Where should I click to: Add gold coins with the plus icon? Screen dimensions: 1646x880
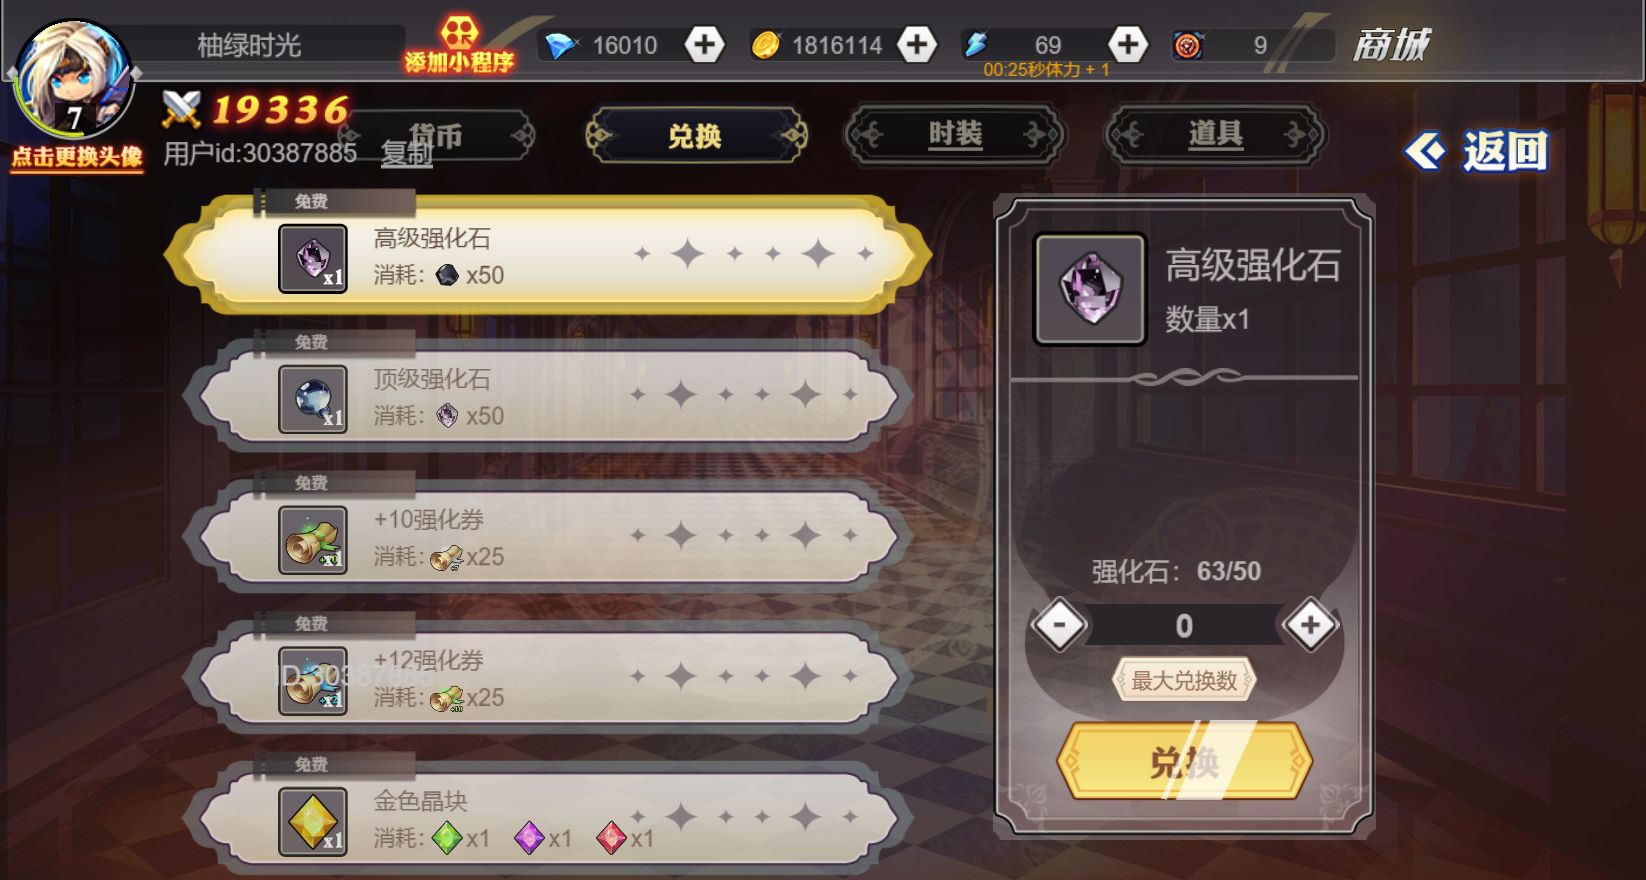[916, 45]
